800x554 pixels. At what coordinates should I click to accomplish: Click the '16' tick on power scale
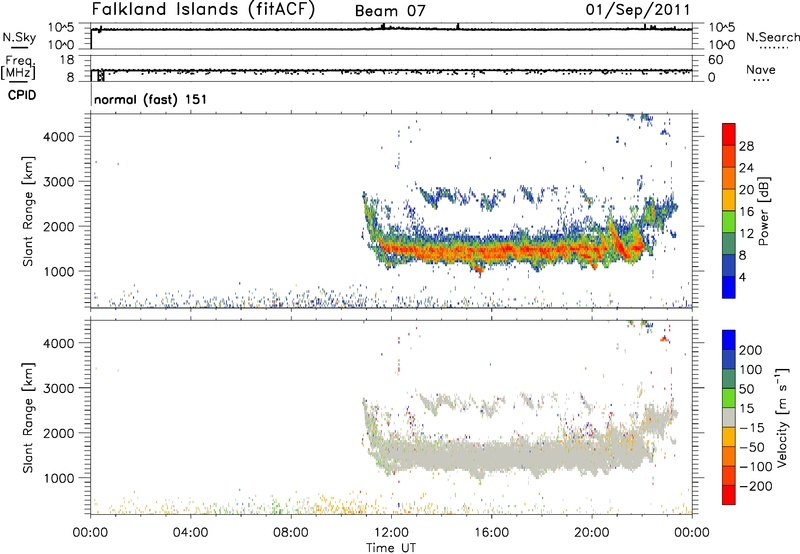click(746, 212)
